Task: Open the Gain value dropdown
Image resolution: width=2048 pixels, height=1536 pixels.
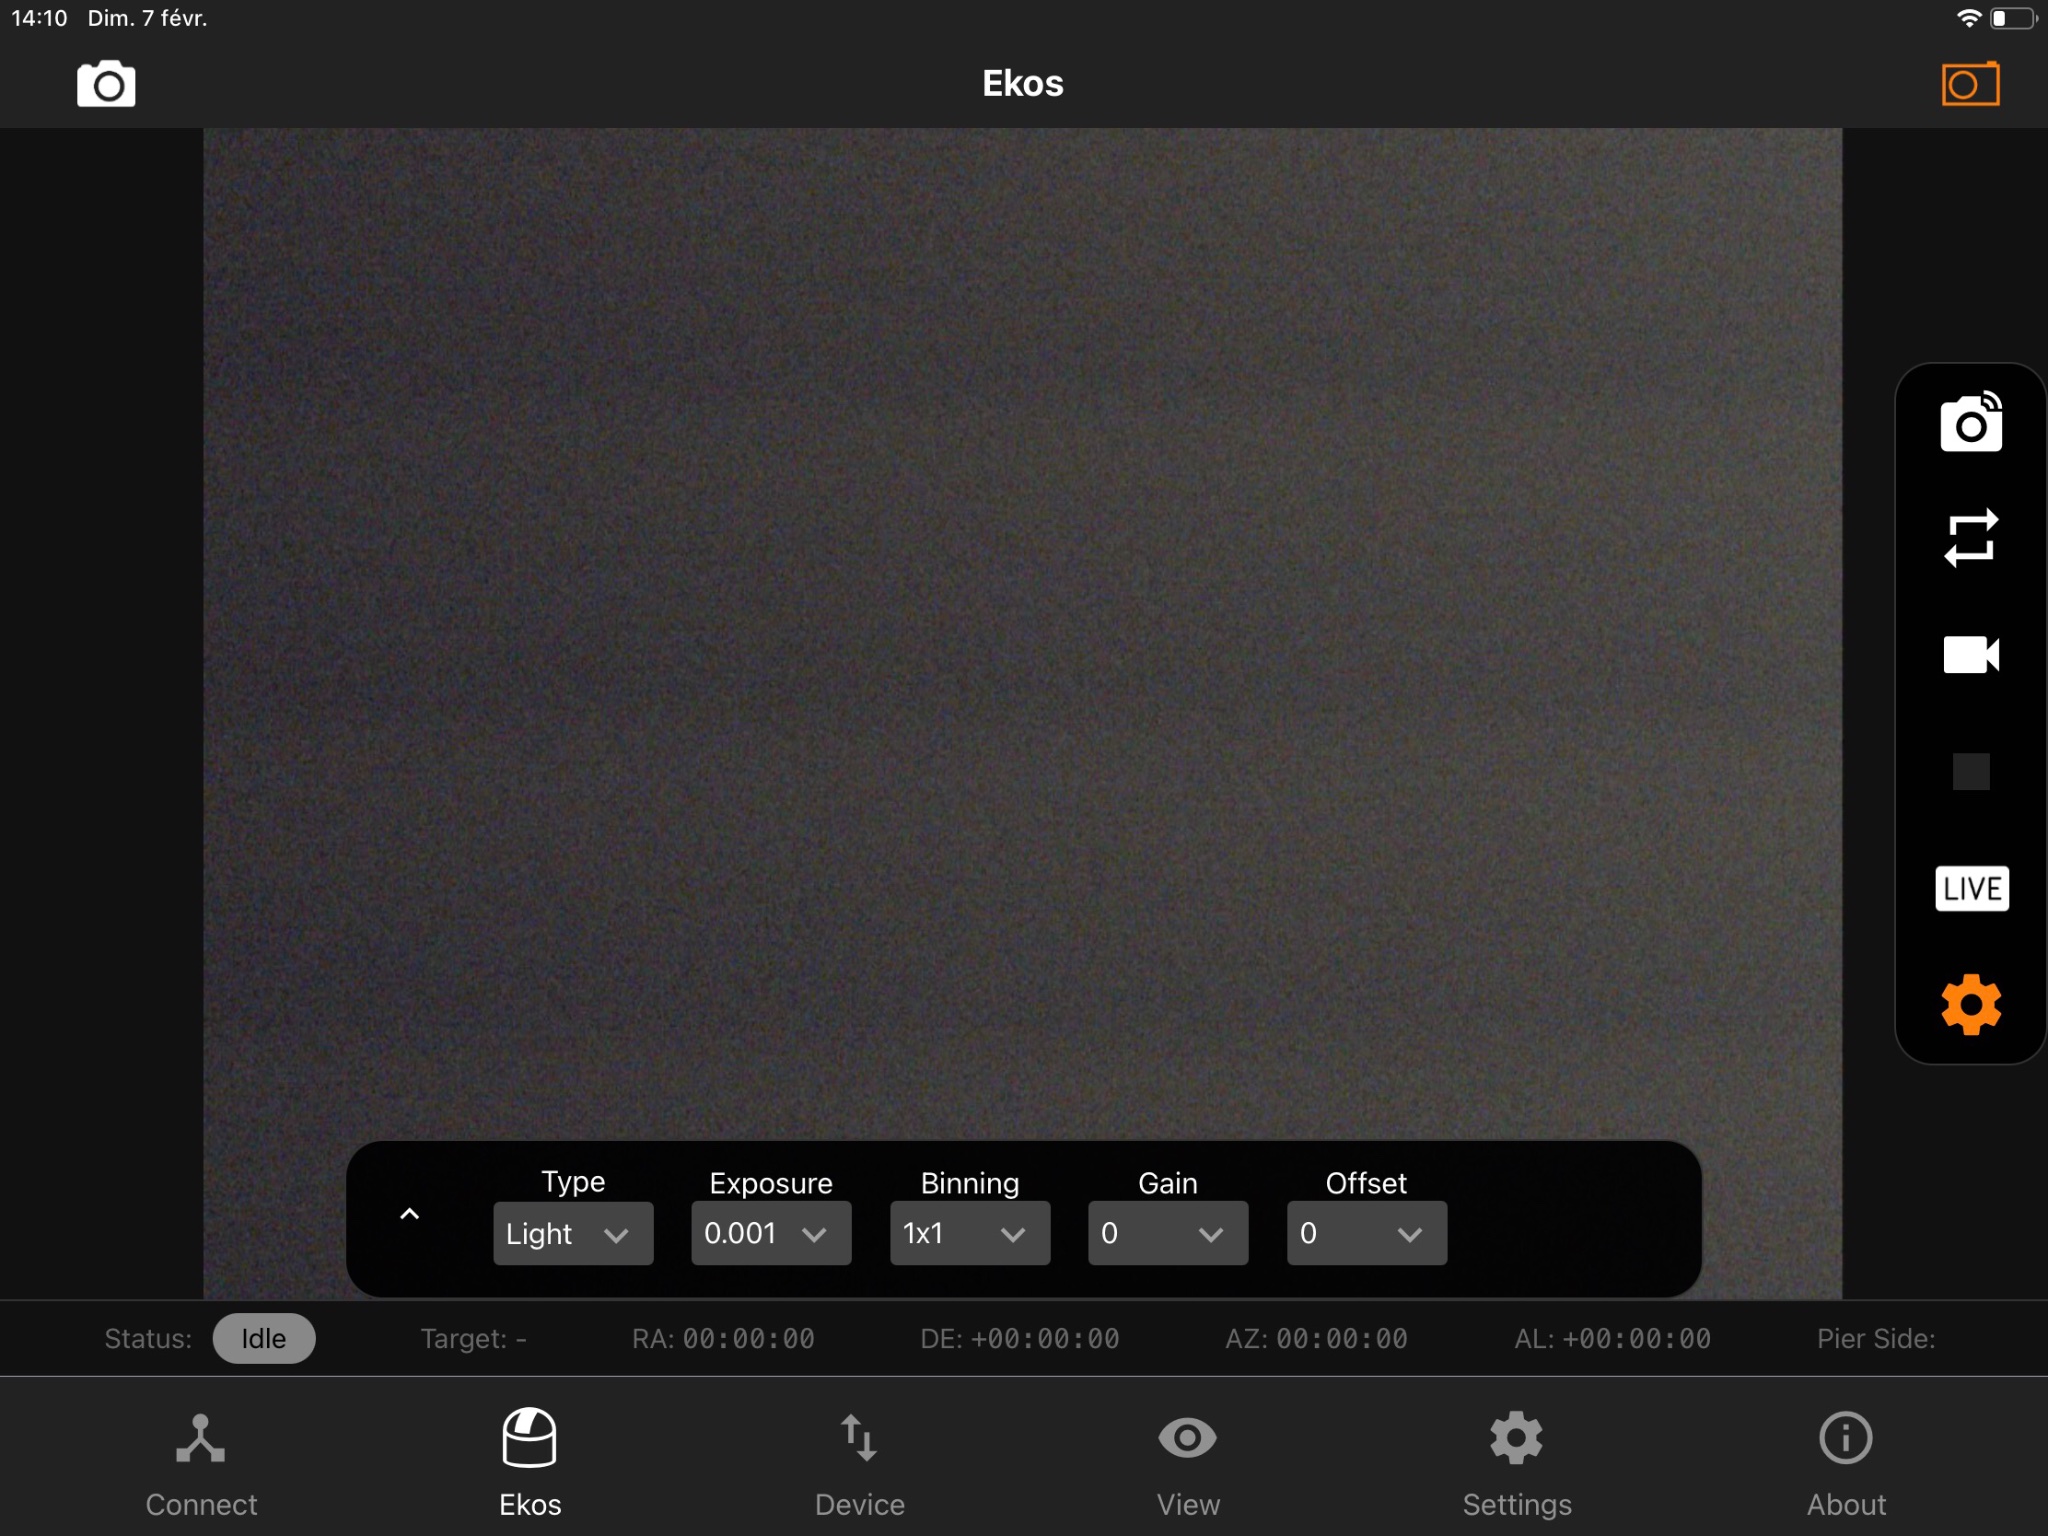Action: click(x=1168, y=1233)
